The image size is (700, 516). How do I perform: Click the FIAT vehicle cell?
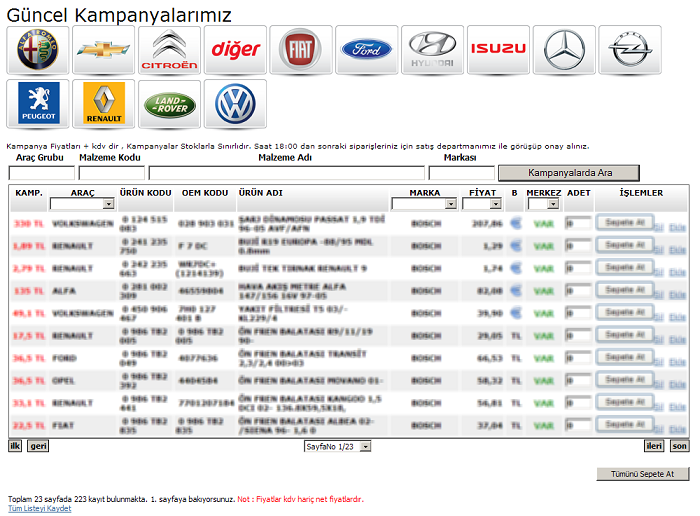[63, 425]
